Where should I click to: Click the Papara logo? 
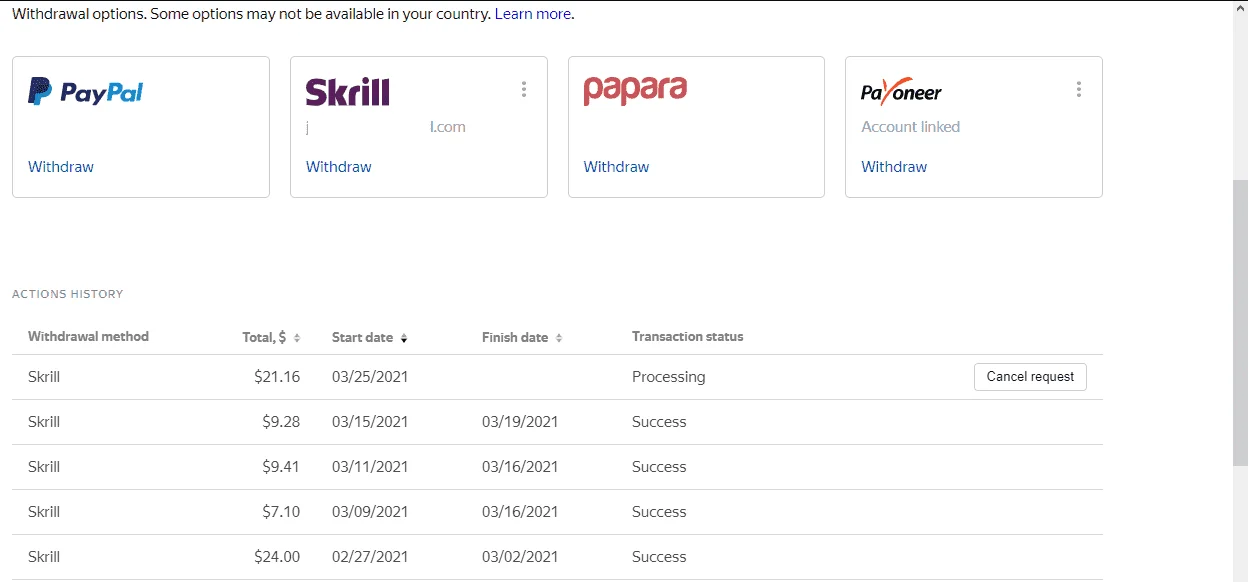tap(635, 90)
